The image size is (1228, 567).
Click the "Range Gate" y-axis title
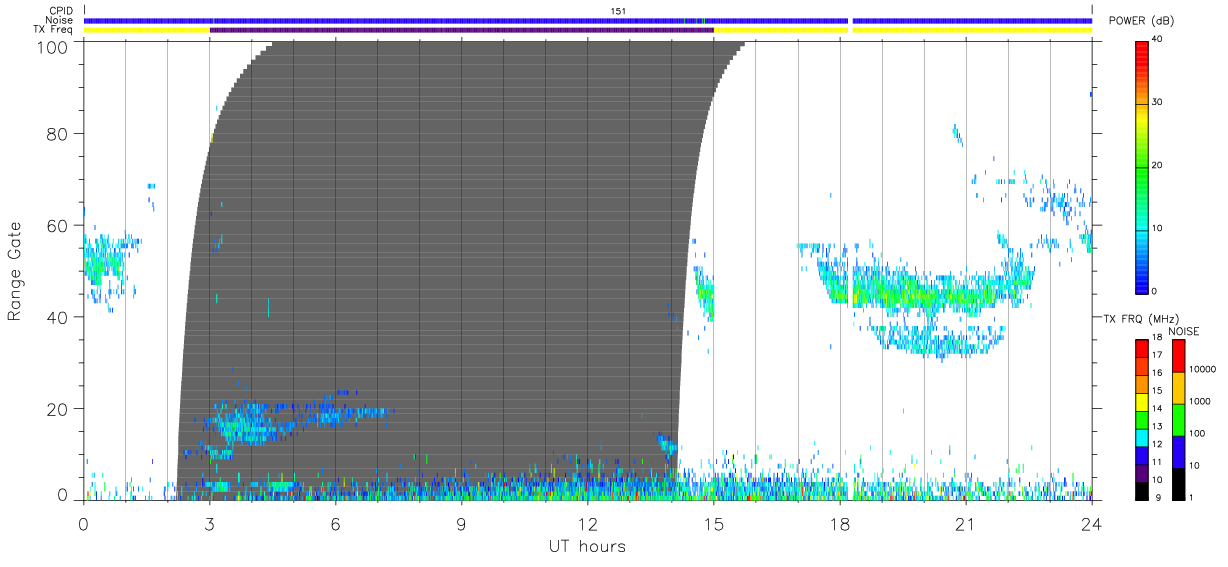[x=15, y=270]
